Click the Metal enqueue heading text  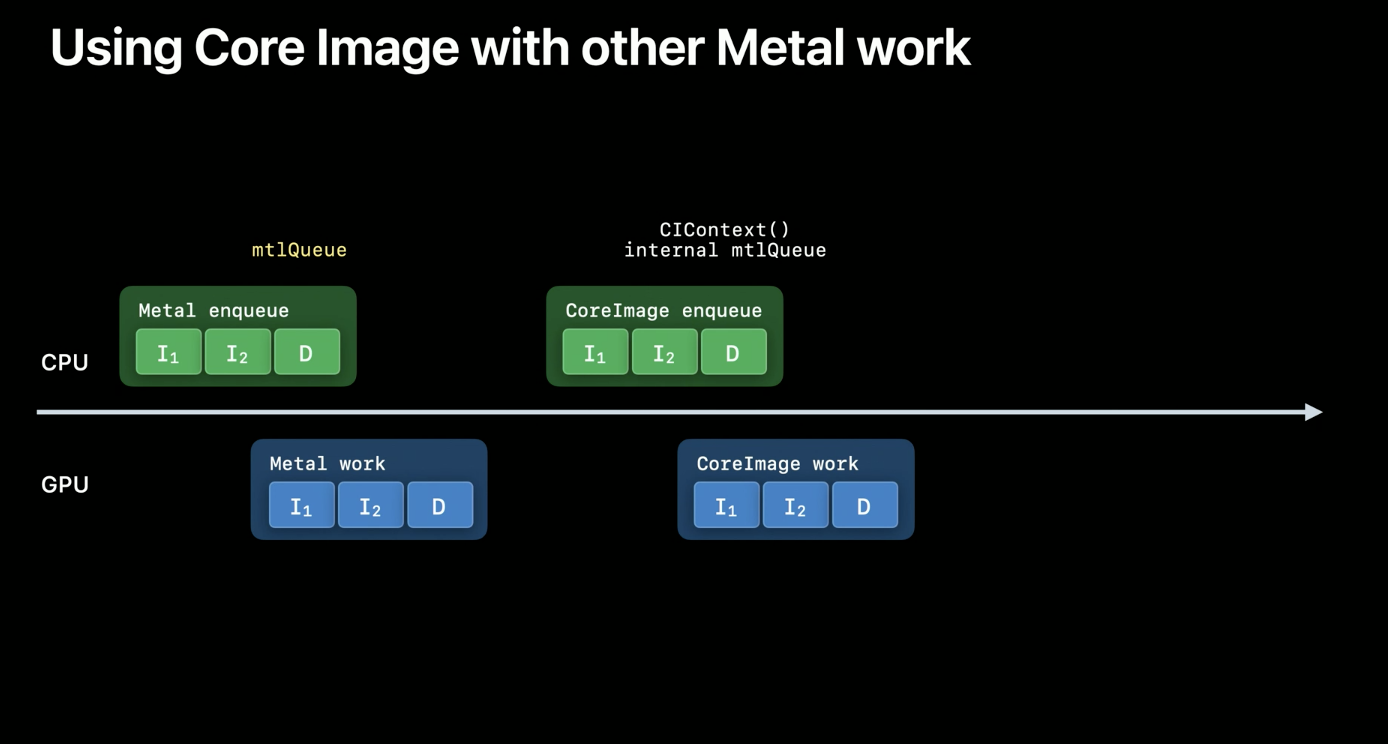[213, 310]
